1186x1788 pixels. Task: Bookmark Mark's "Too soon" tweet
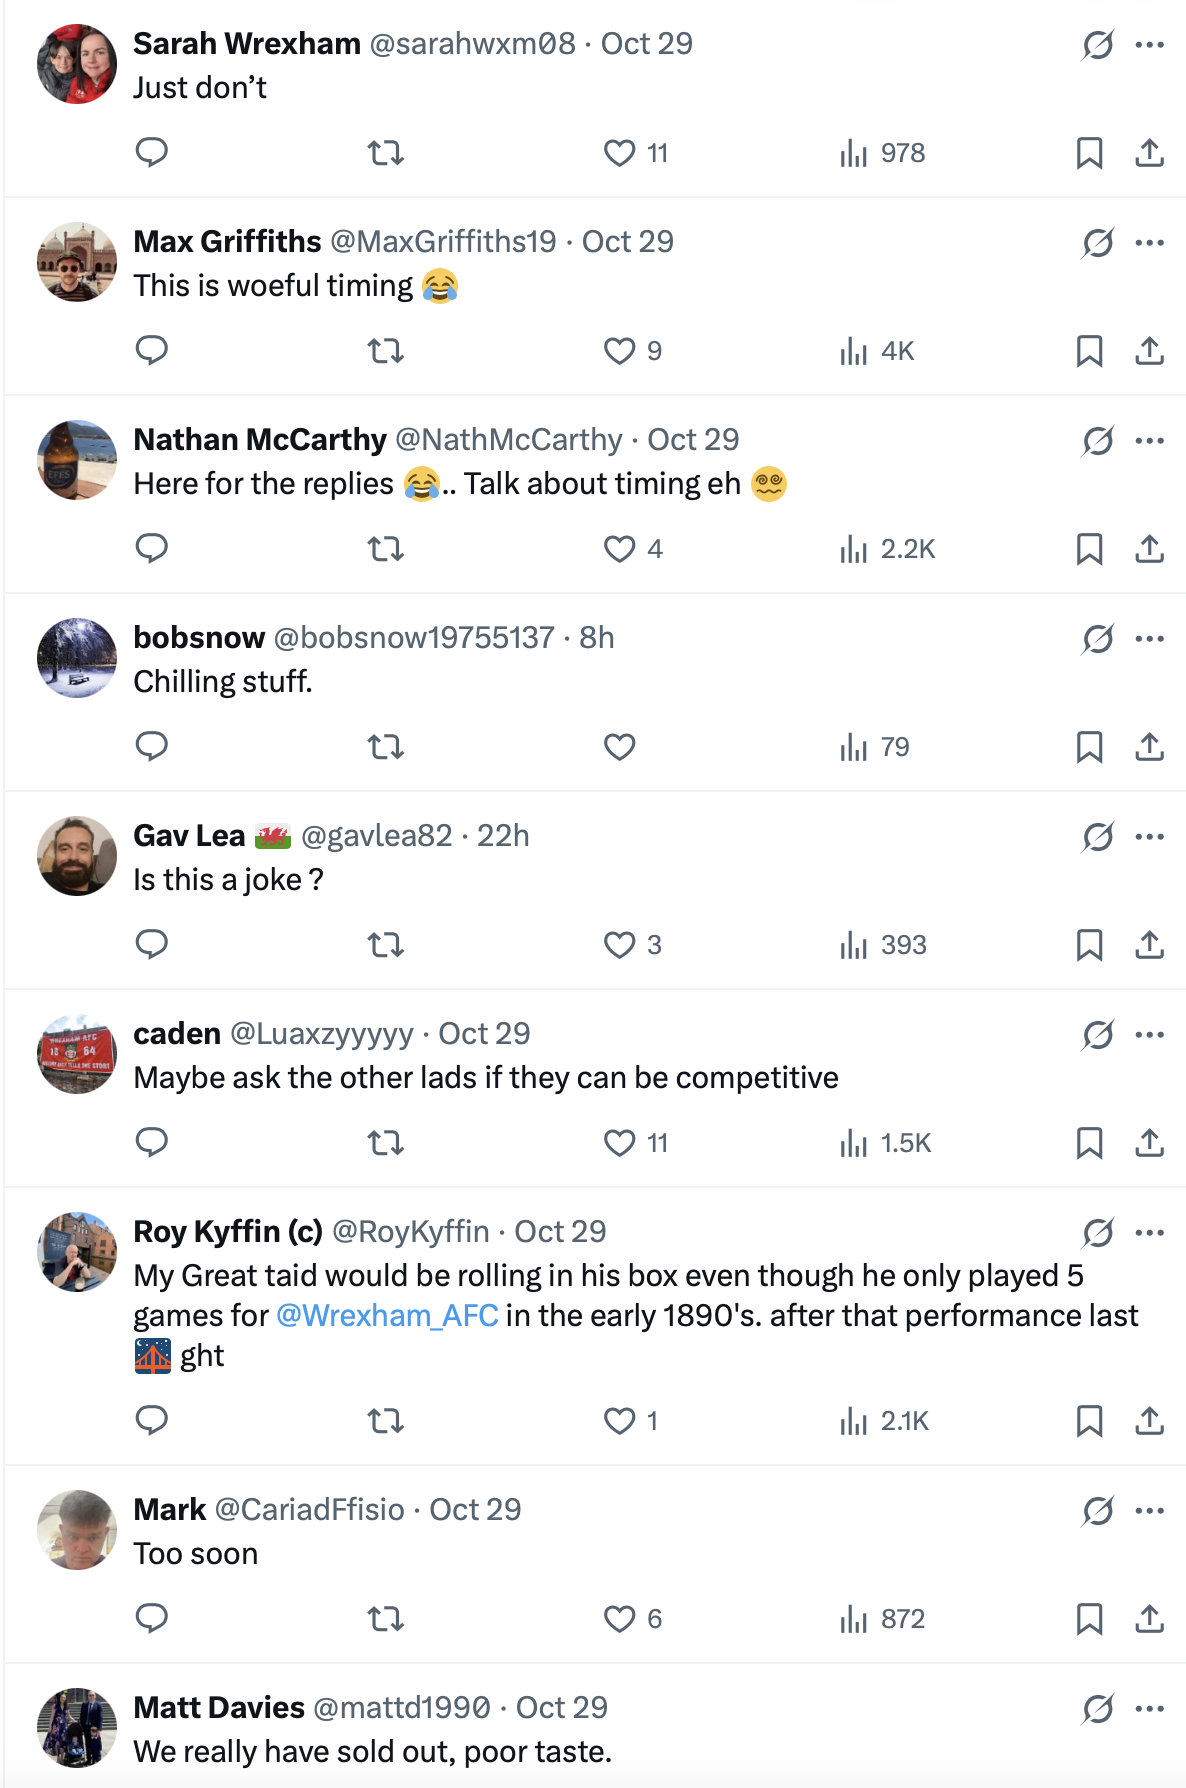coord(1089,1619)
